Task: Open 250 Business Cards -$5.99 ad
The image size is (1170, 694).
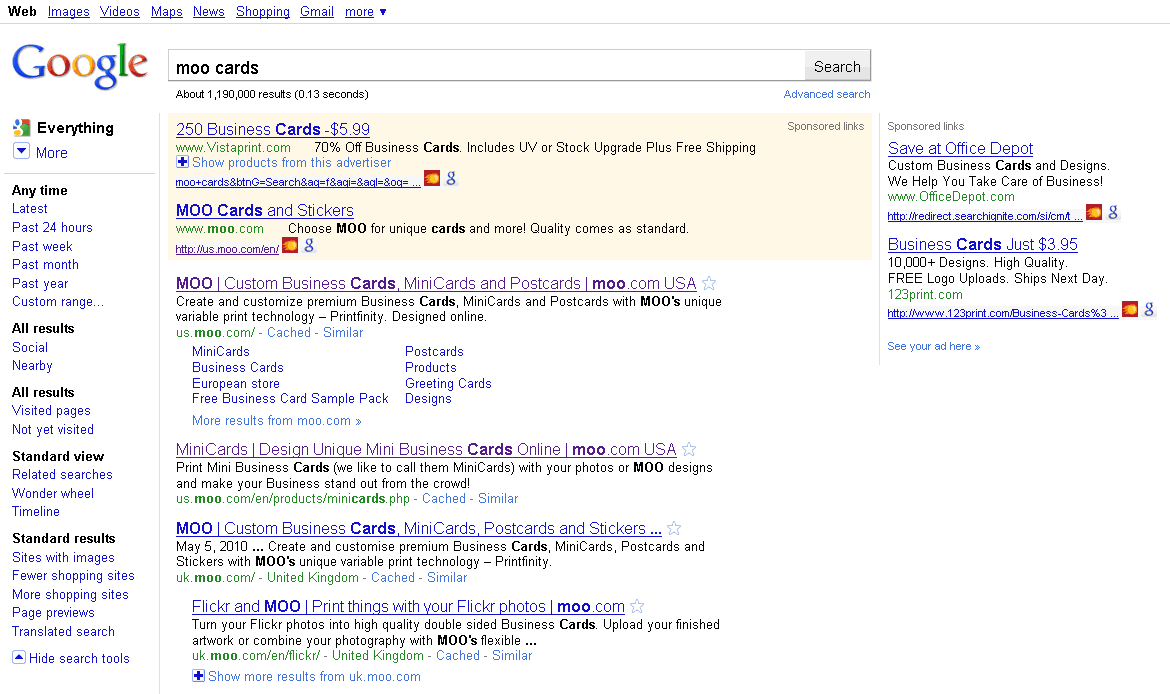Action: pyautogui.click(x=273, y=129)
